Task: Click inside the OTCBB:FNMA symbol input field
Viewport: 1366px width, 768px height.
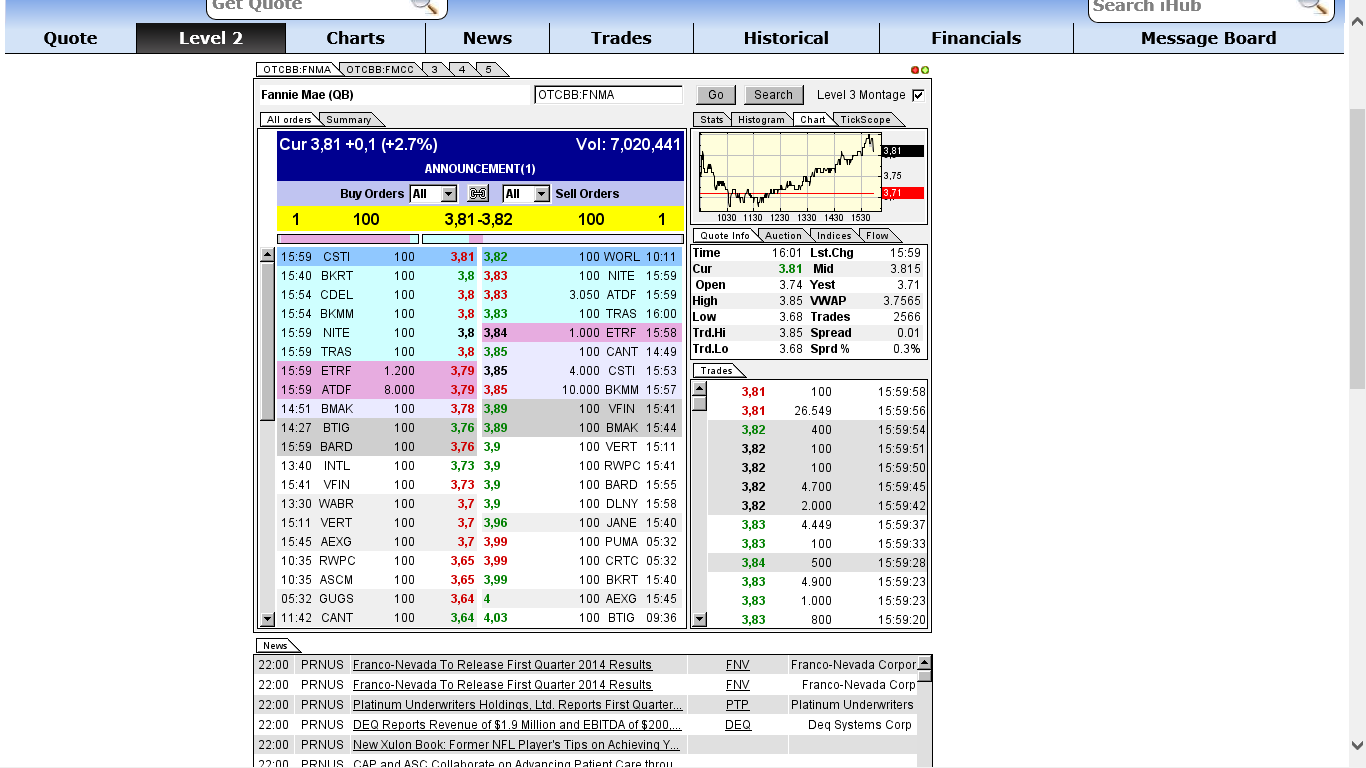Action: pos(610,94)
